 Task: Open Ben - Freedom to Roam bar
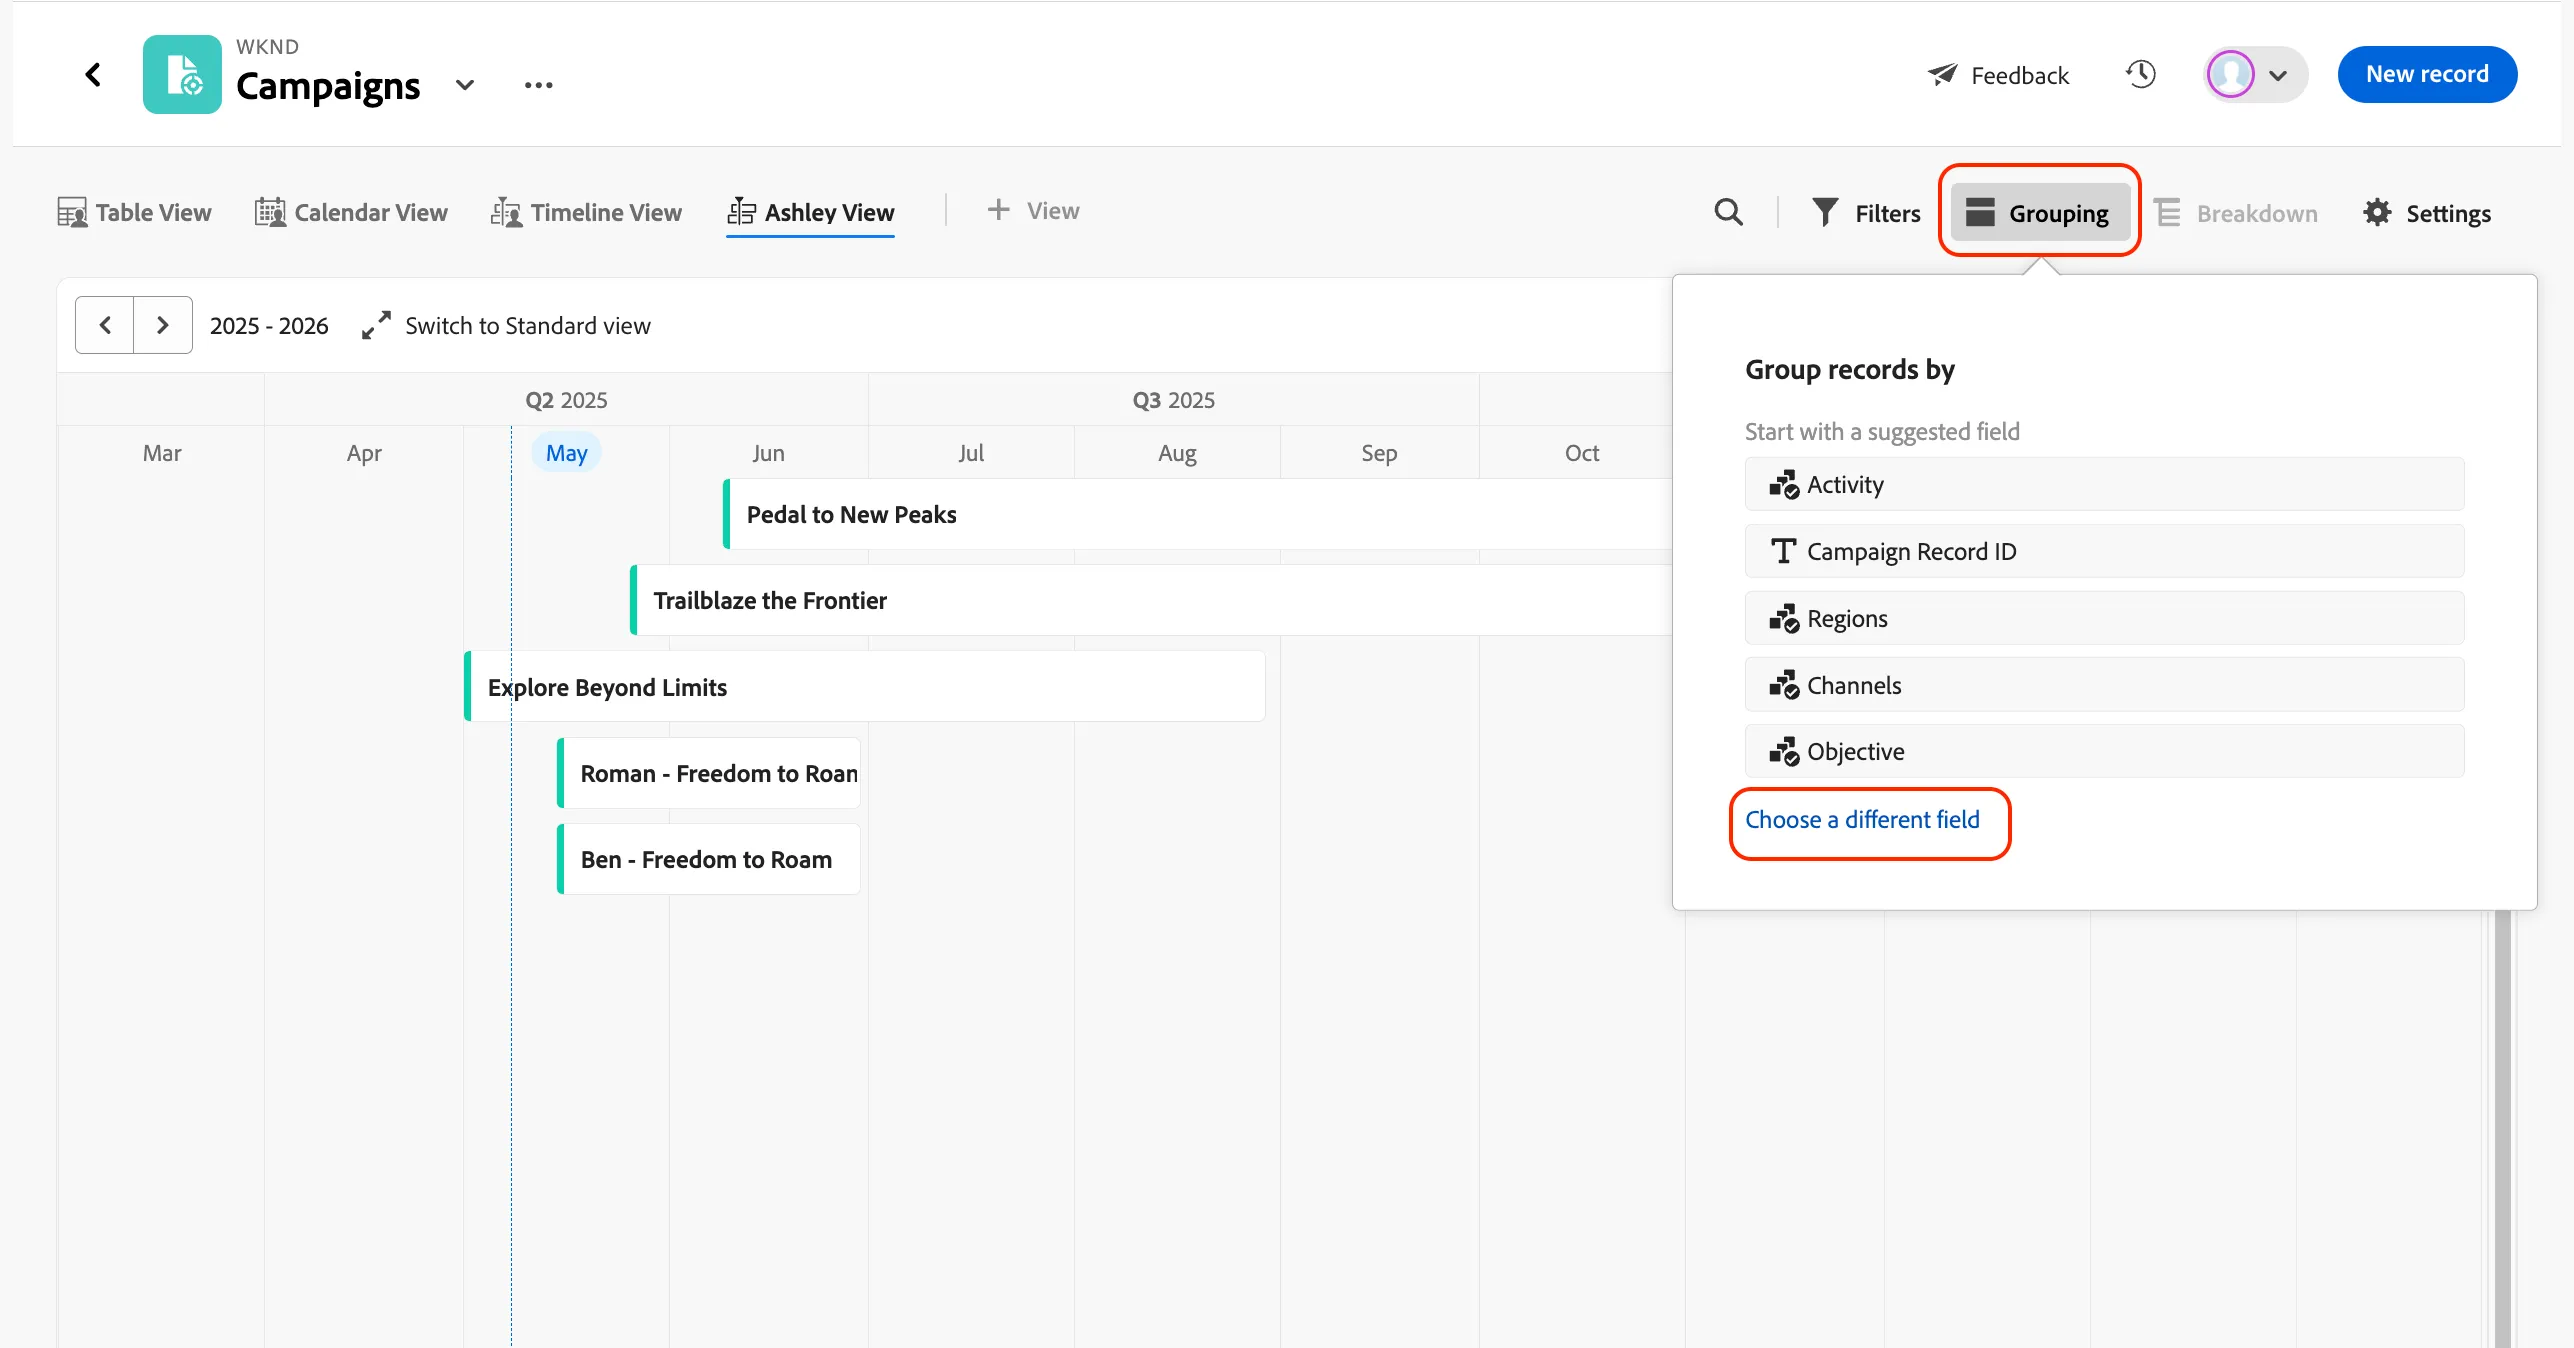click(x=709, y=859)
